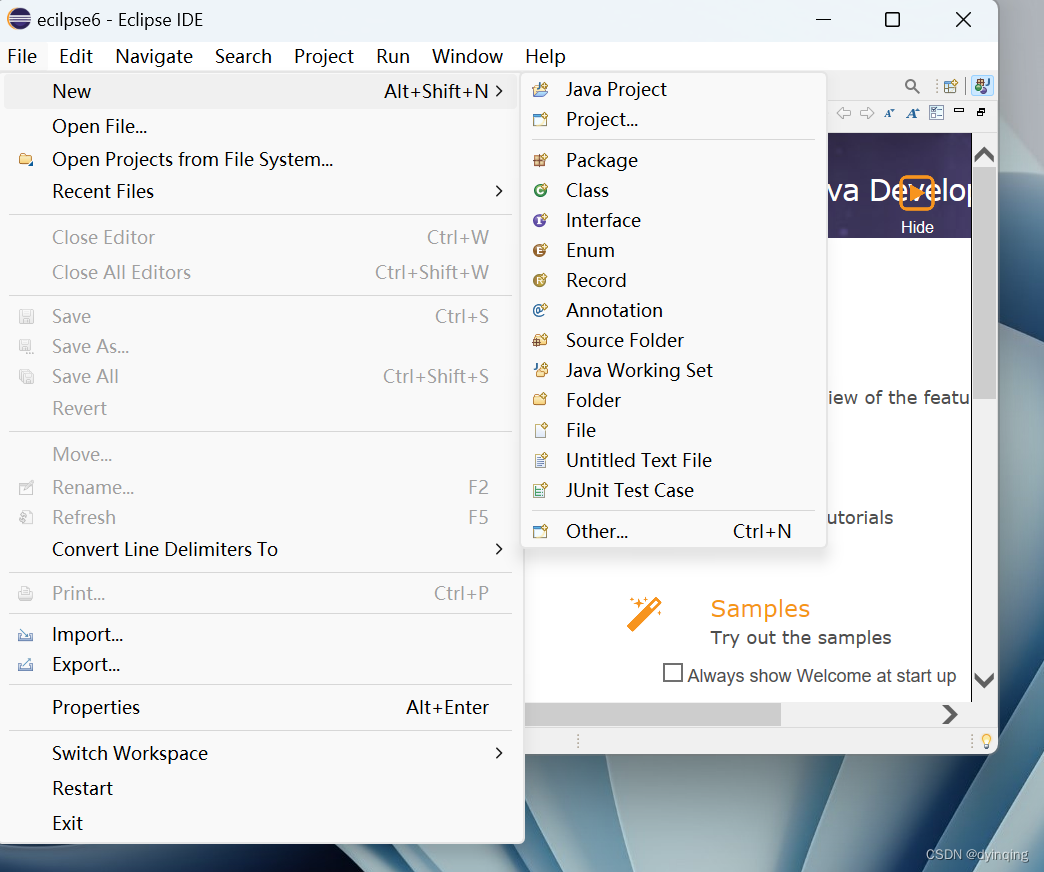
Task: Expand the New submenu arrow
Action: pos(499,91)
